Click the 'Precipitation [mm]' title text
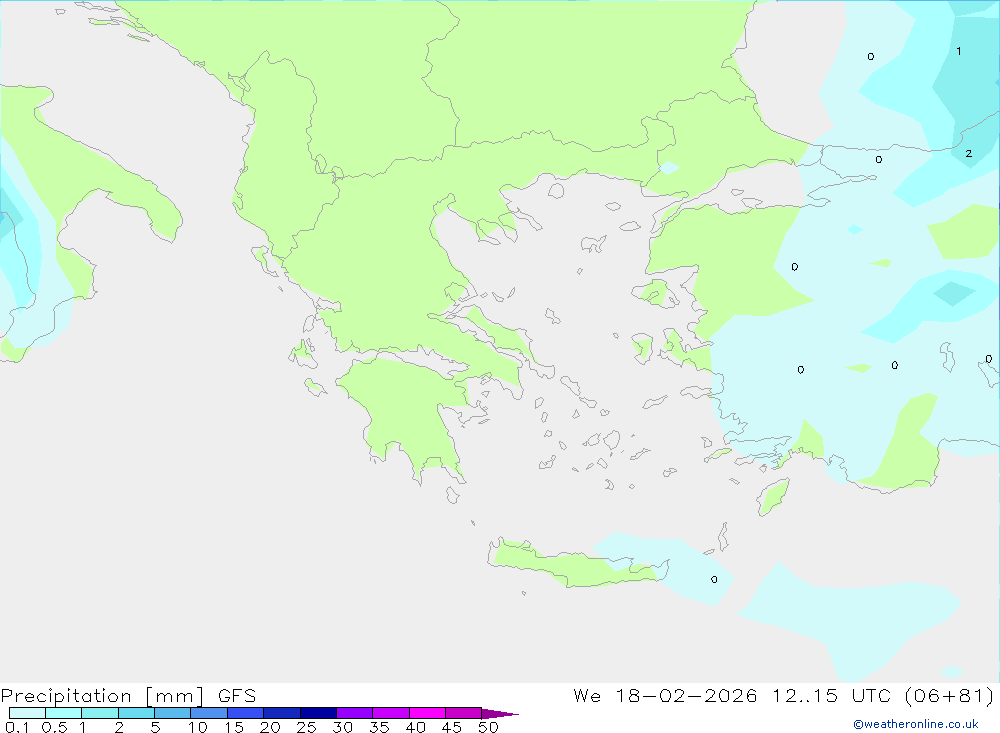 pyautogui.click(x=102, y=696)
